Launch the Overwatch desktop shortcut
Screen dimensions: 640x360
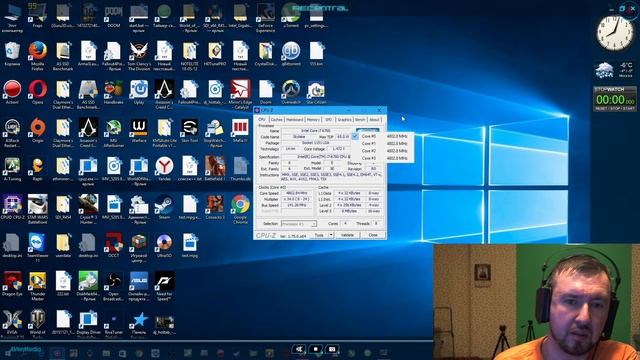click(291, 90)
